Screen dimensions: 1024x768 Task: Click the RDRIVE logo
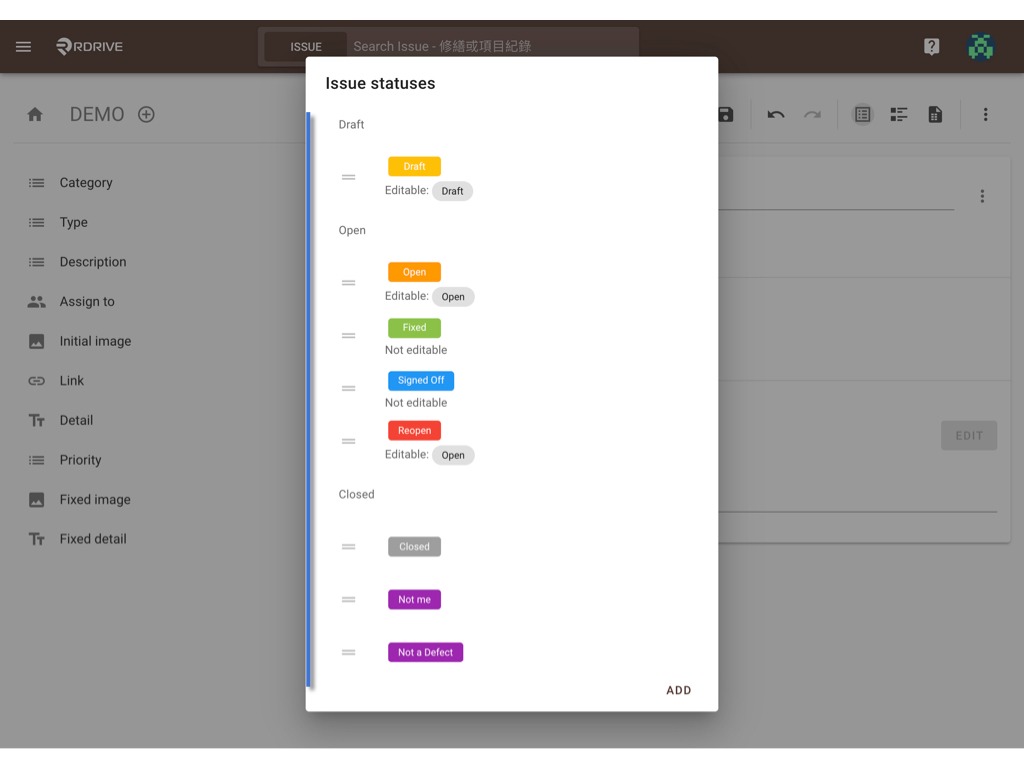pos(89,46)
